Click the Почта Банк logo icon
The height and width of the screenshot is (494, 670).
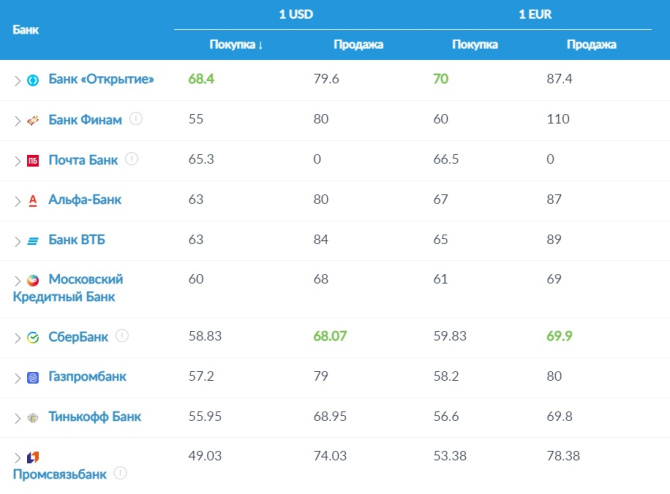coord(32,160)
